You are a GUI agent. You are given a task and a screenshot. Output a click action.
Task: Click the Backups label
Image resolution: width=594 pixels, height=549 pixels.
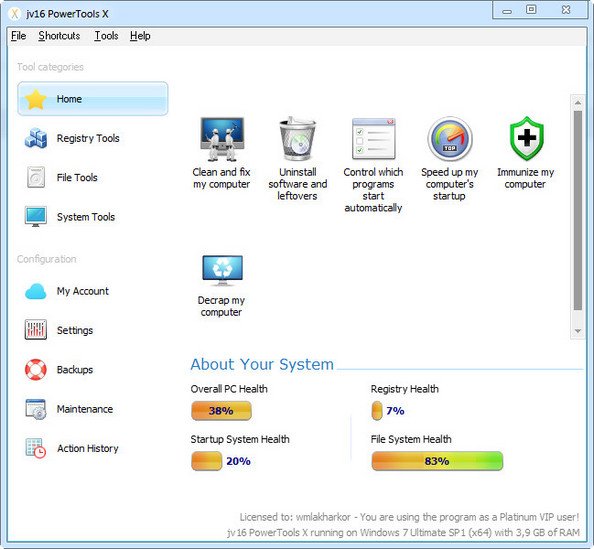click(75, 370)
